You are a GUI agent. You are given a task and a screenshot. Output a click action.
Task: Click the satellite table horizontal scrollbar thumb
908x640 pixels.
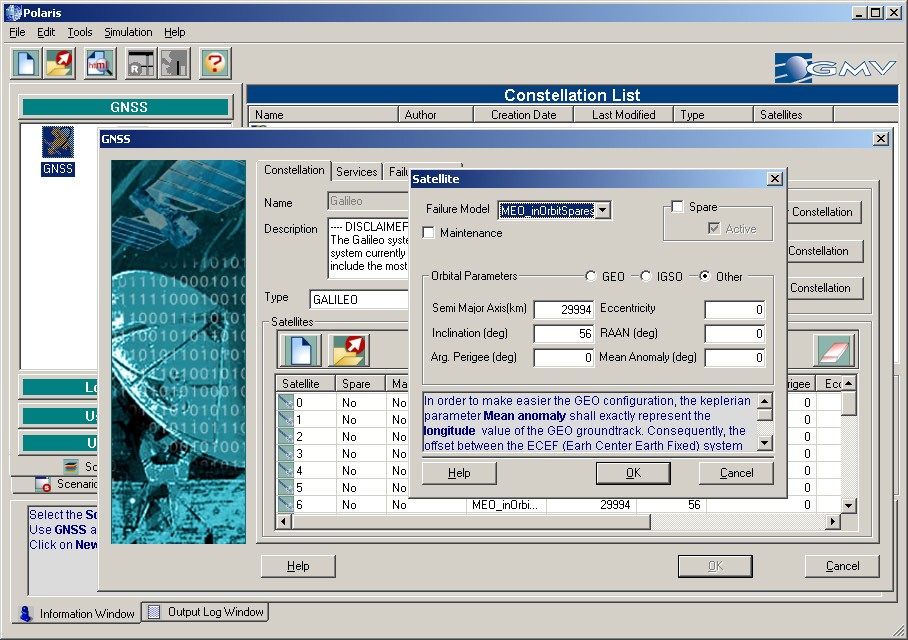[470, 521]
